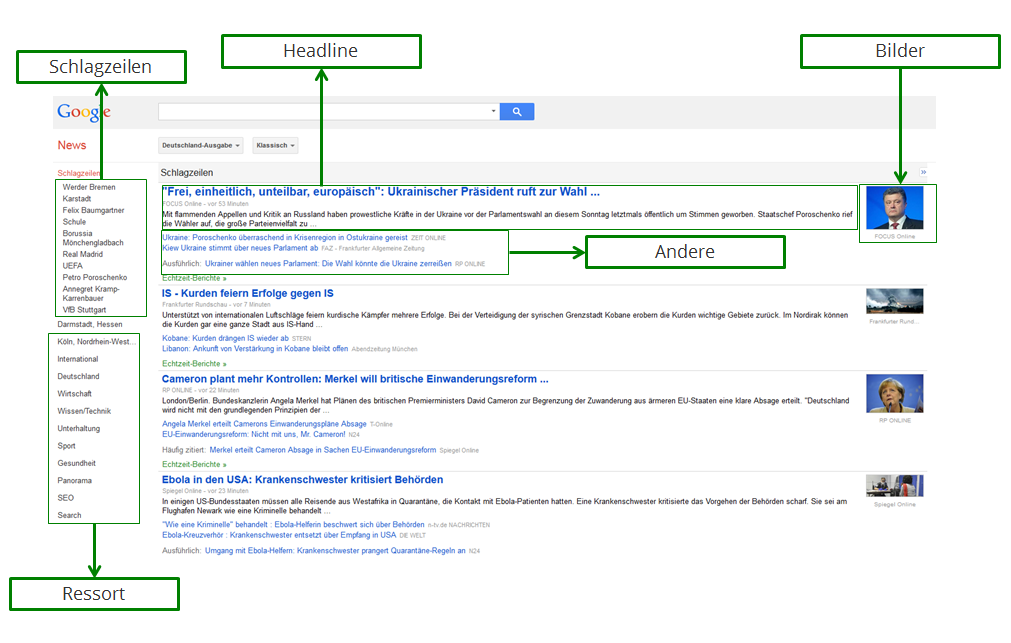Open the Felix Baumgartner topic
Screen dimensions: 1011x643
point(93,210)
